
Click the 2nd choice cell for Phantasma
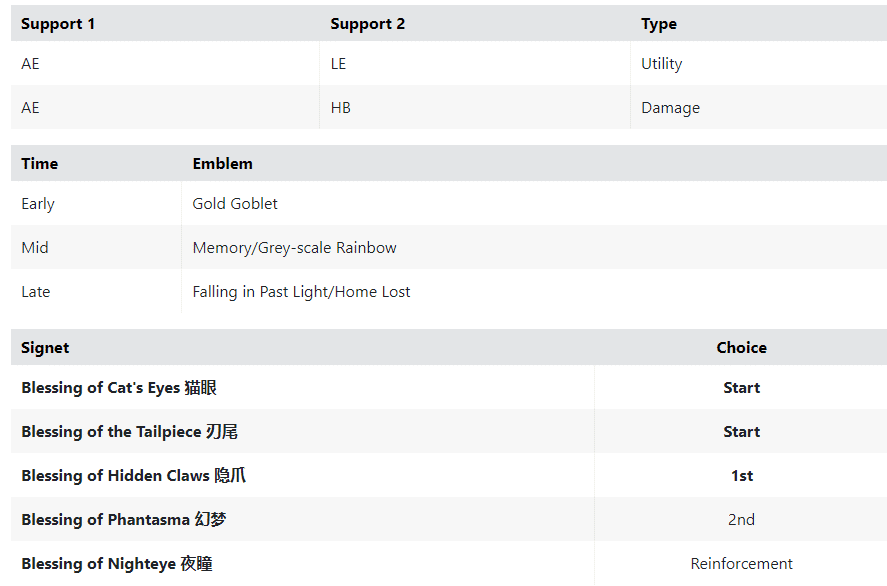[741, 520]
